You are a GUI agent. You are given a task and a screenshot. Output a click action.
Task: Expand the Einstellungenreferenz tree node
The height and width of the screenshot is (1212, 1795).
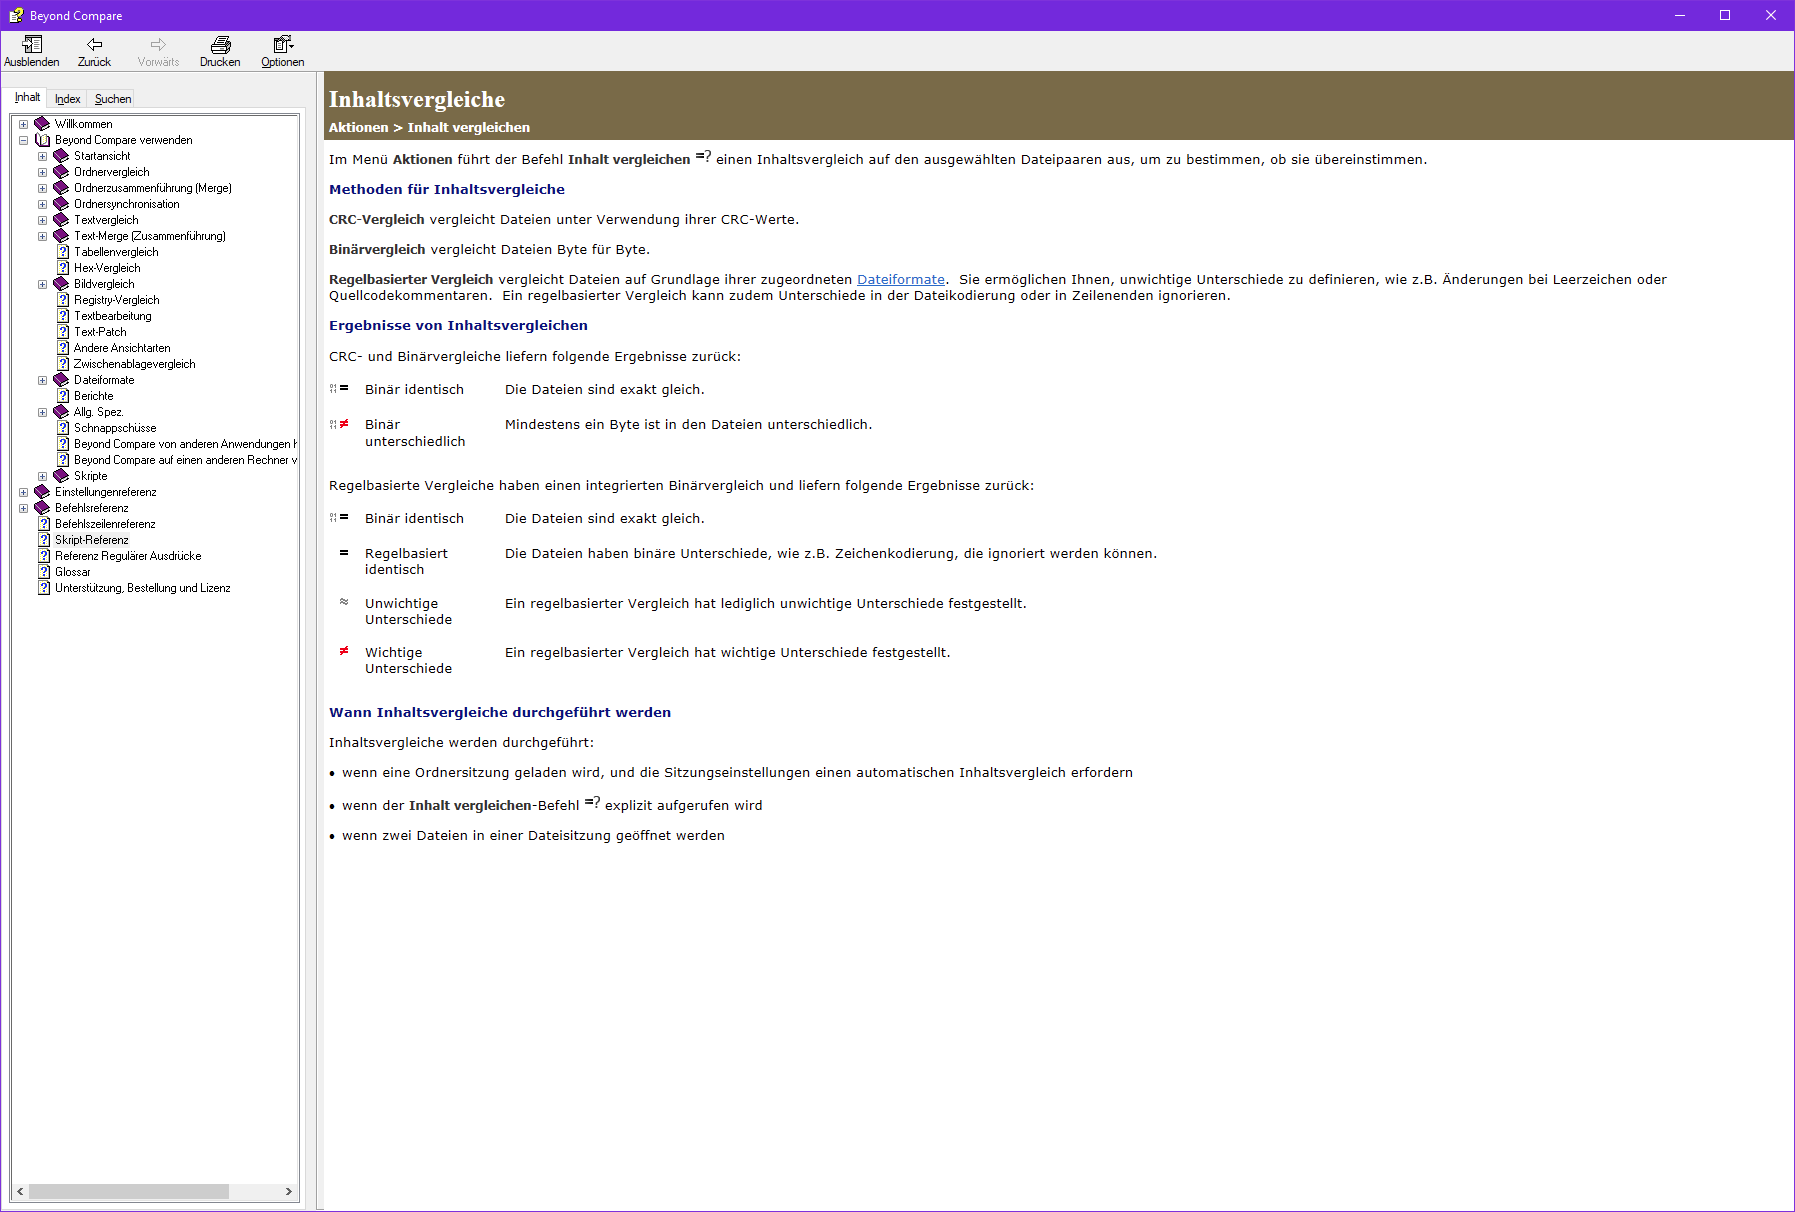23,493
